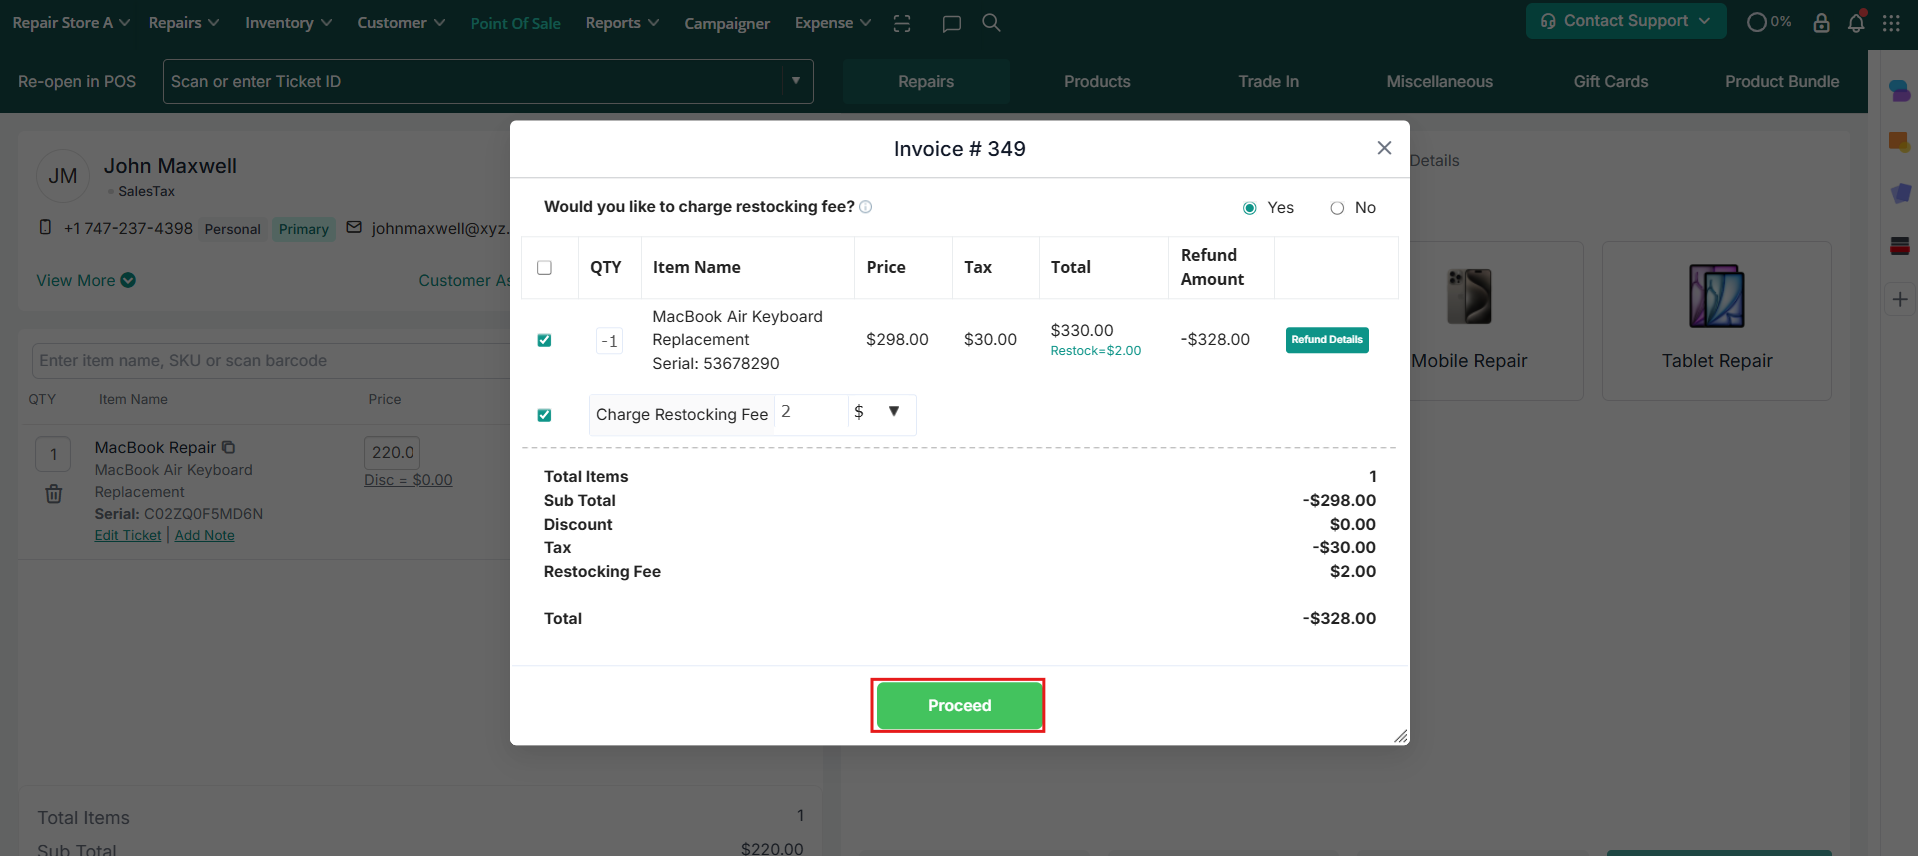Click the purple icon in right sidebar
Screen dimensions: 1918x856
(1900, 193)
